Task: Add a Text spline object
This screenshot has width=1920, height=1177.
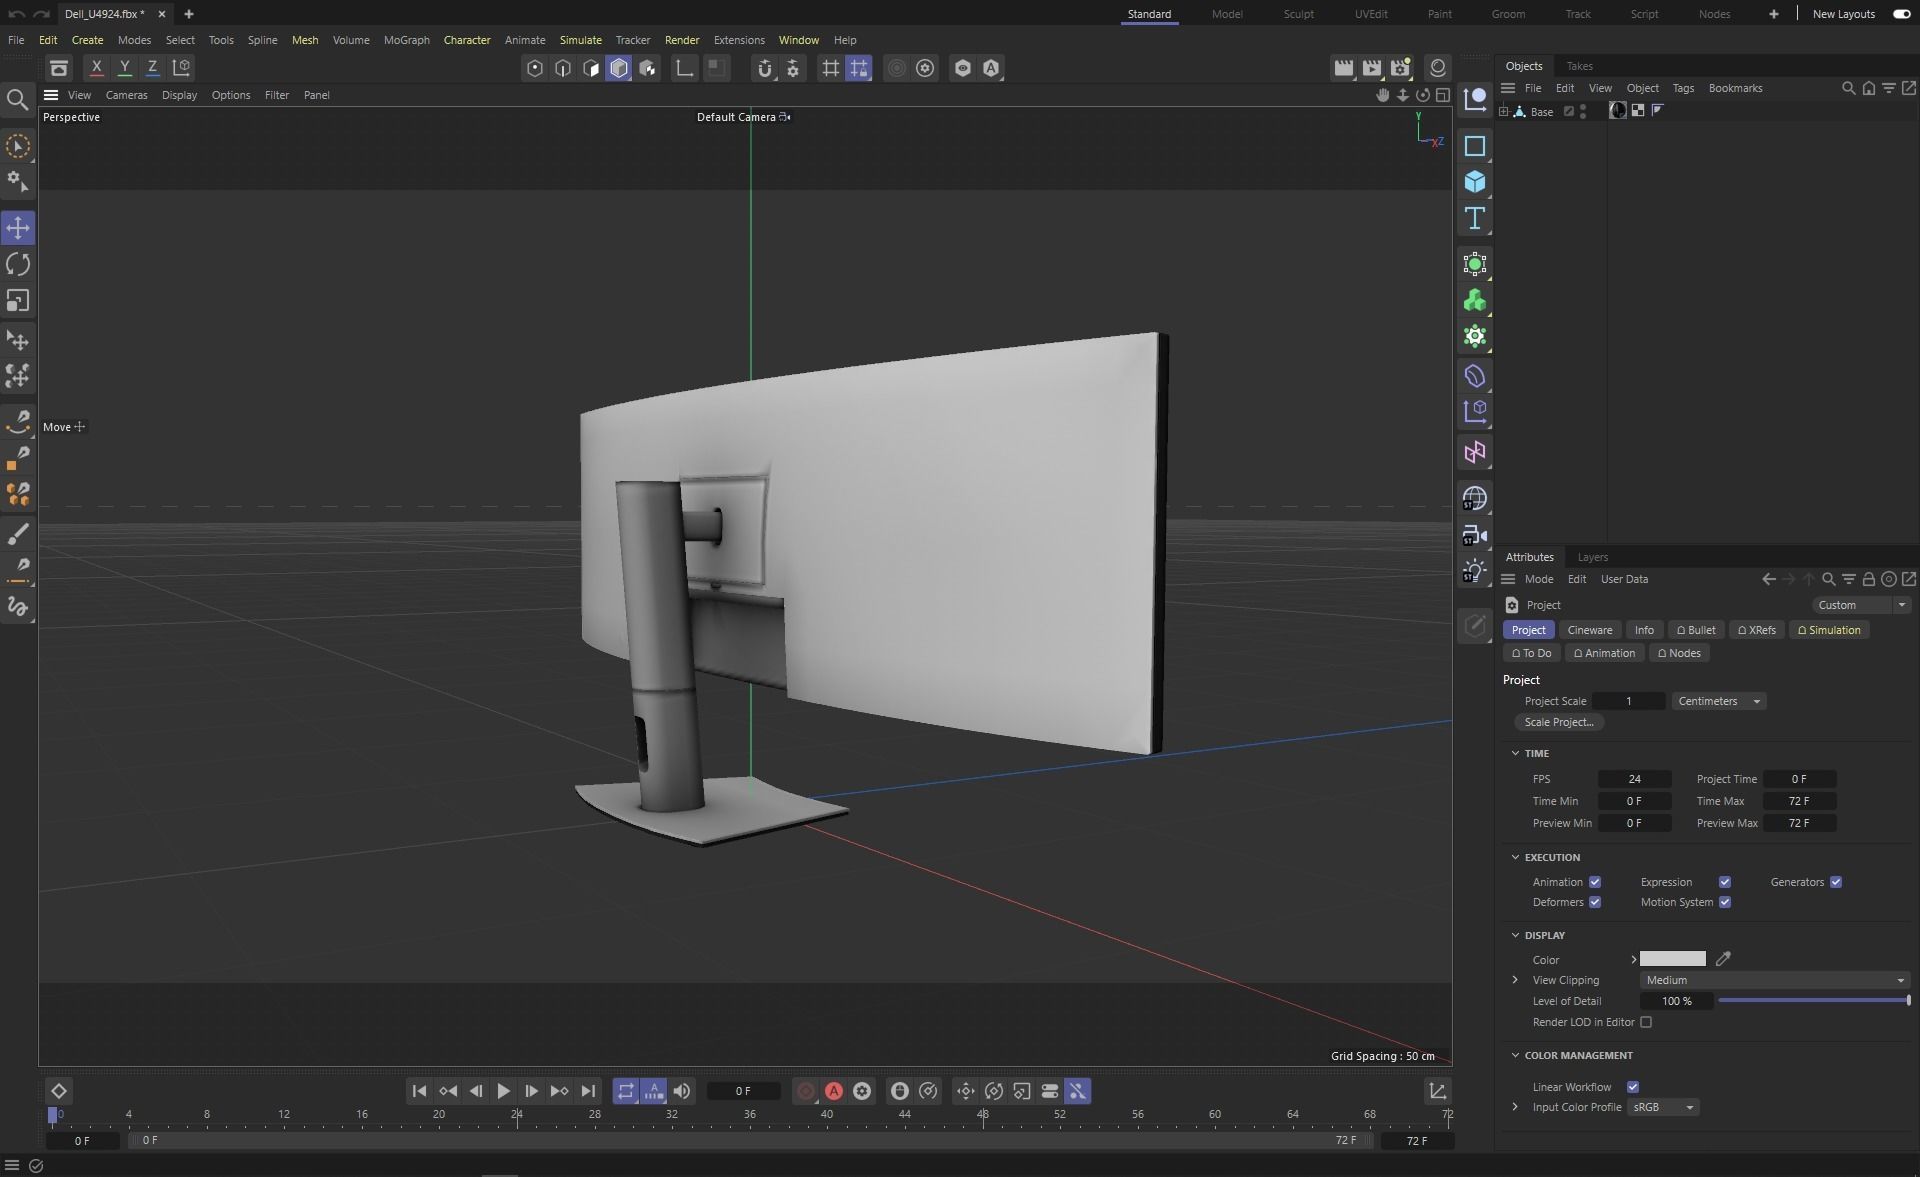Action: [x=1474, y=218]
